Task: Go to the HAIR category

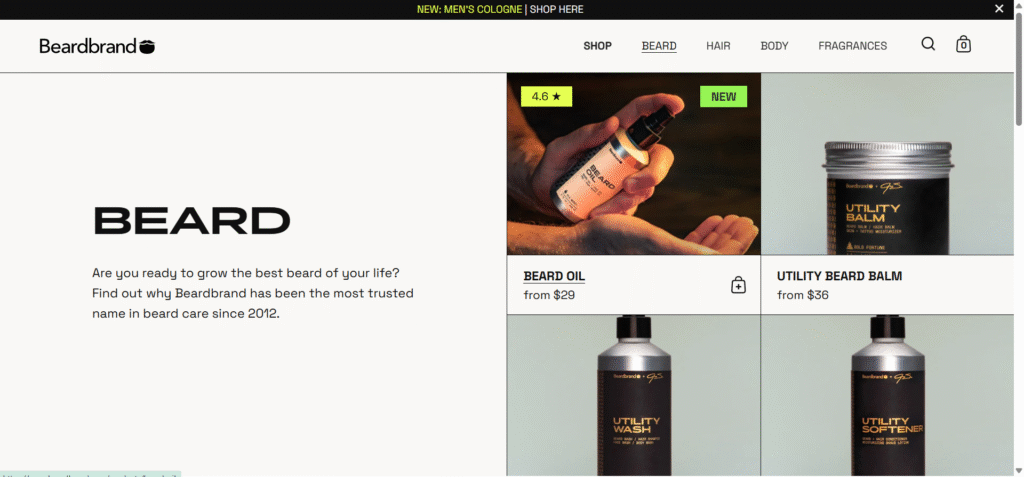Action: pos(718,46)
